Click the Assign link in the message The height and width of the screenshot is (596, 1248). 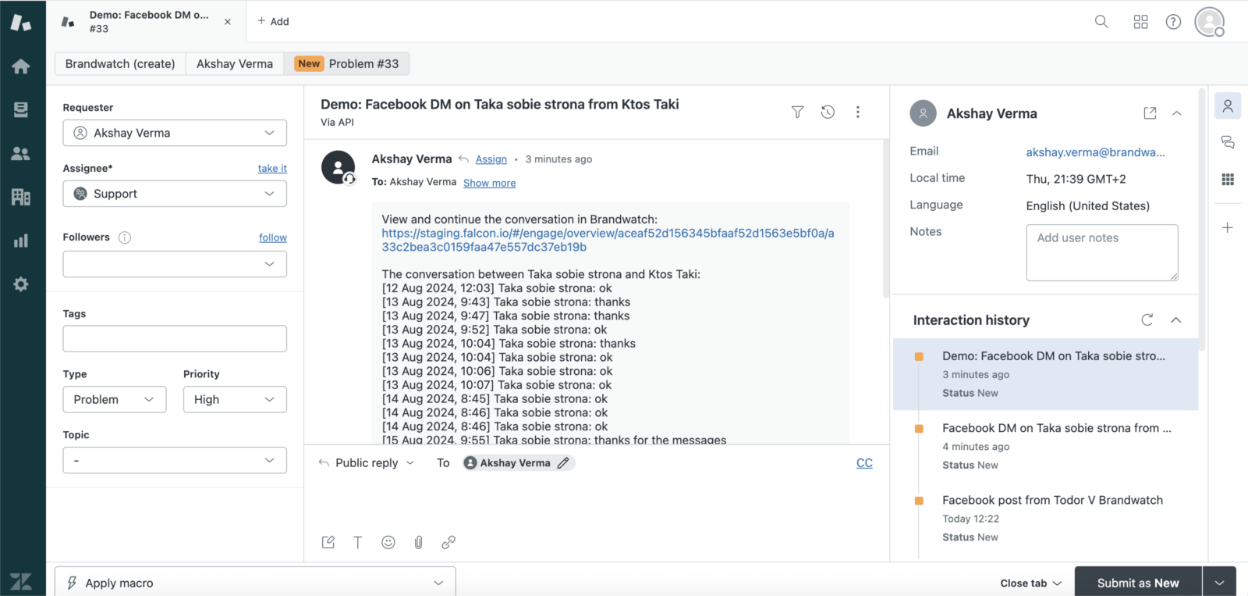click(x=491, y=159)
